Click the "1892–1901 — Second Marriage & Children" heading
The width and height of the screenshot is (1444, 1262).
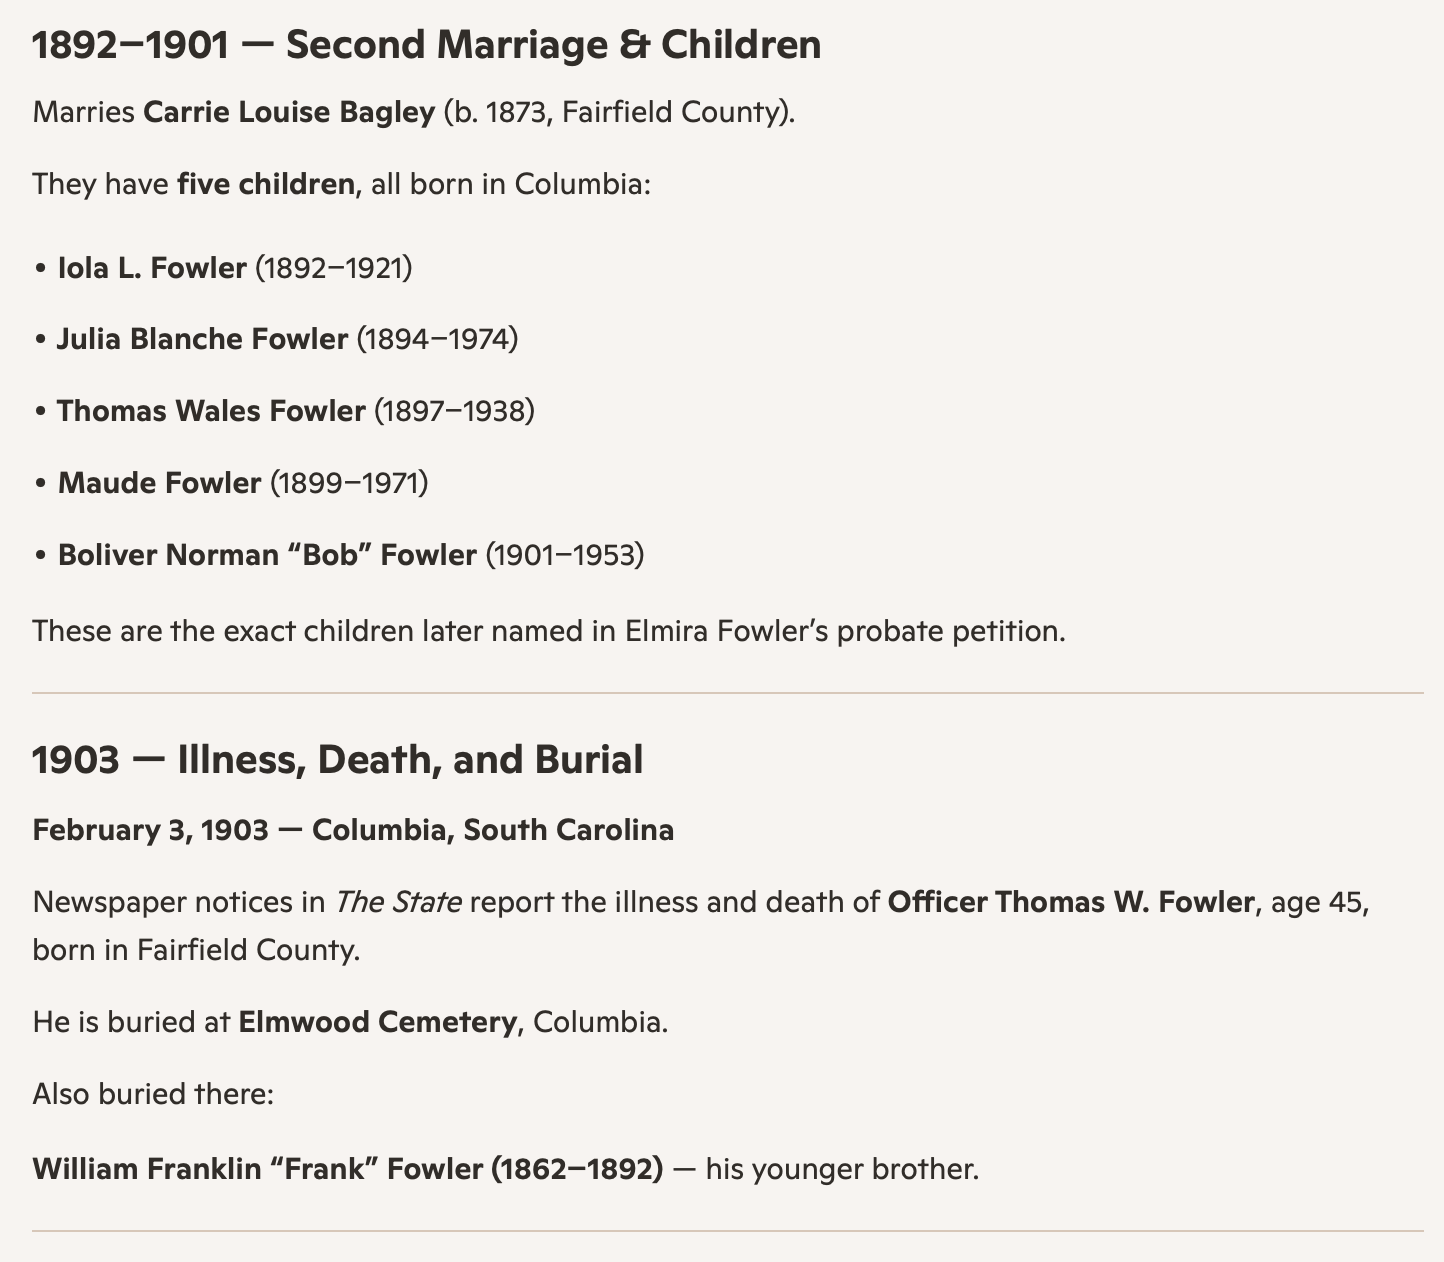pos(426,46)
